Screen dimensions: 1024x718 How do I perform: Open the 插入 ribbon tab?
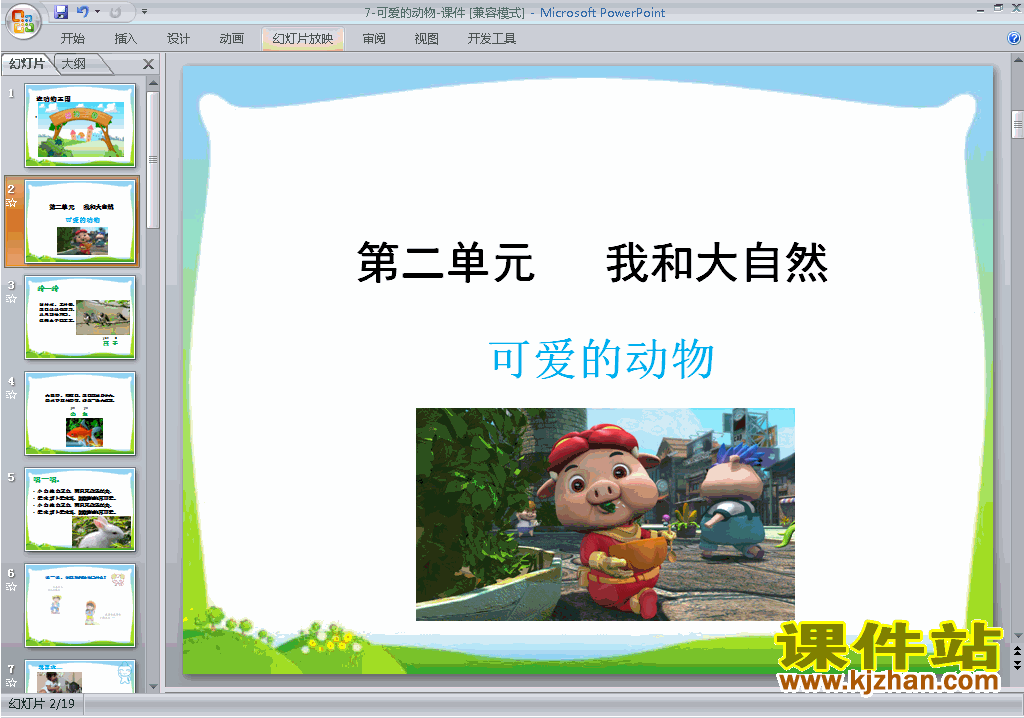(125, 39)
